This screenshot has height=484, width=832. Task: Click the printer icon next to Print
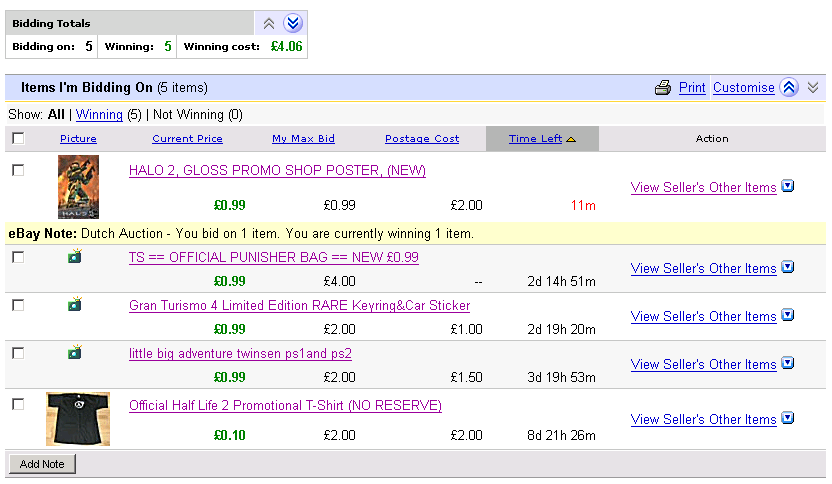click(x=662, y=88)
